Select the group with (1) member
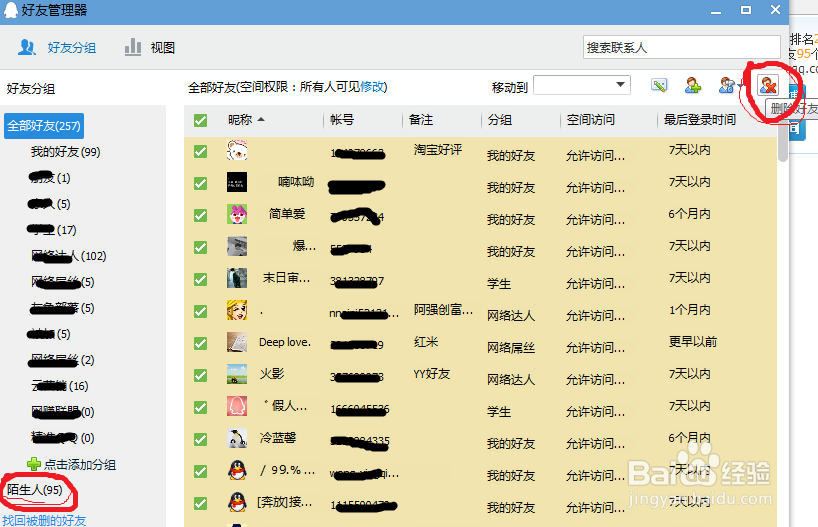The width and height of the screenshot is (818, 527). pos(50,178)
